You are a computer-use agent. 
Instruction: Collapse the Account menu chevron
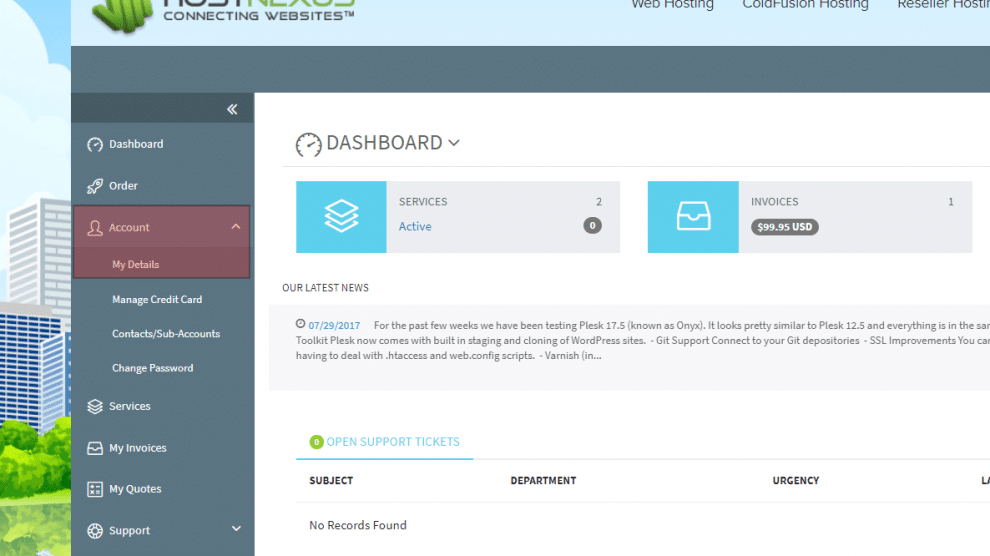tap(236, 227)
